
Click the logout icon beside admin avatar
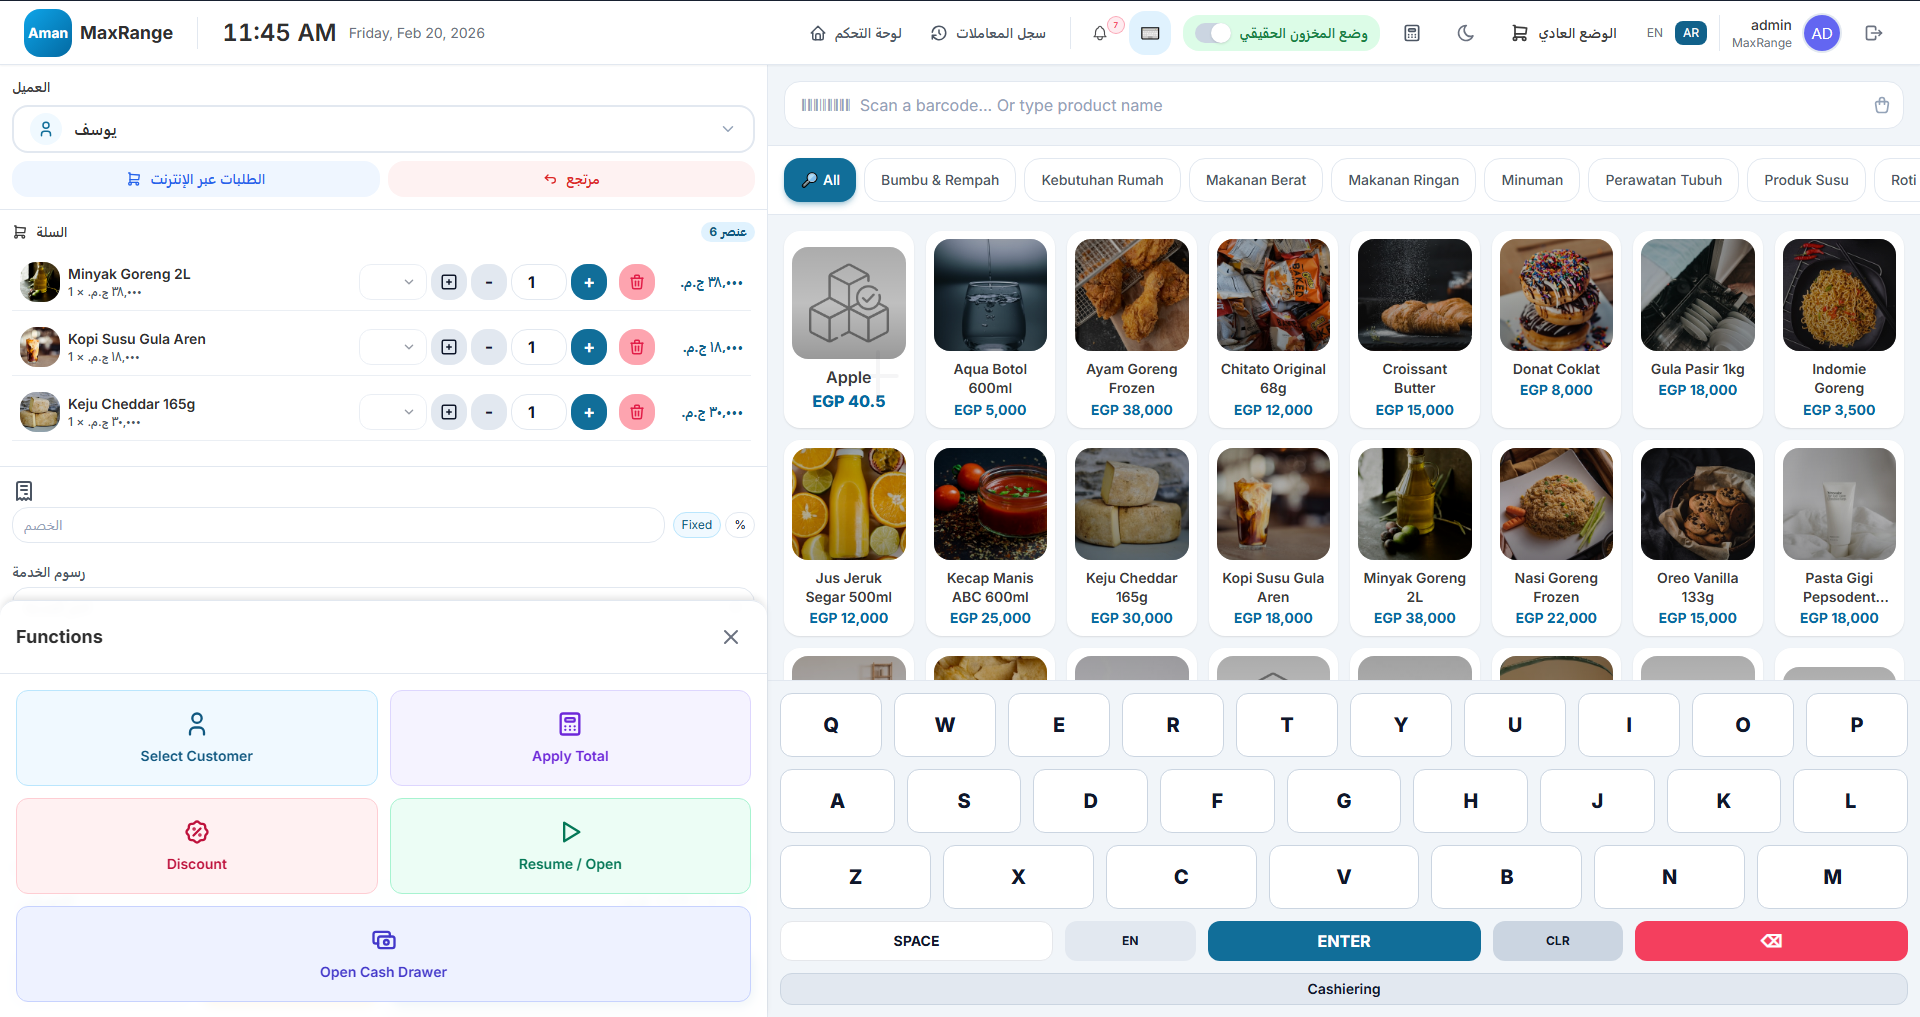pos(1873,33)
